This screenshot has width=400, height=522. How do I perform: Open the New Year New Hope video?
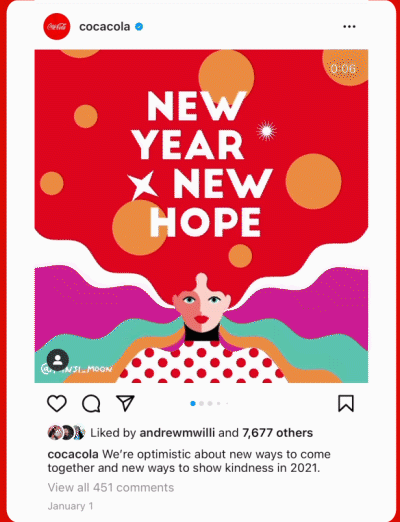201,216
